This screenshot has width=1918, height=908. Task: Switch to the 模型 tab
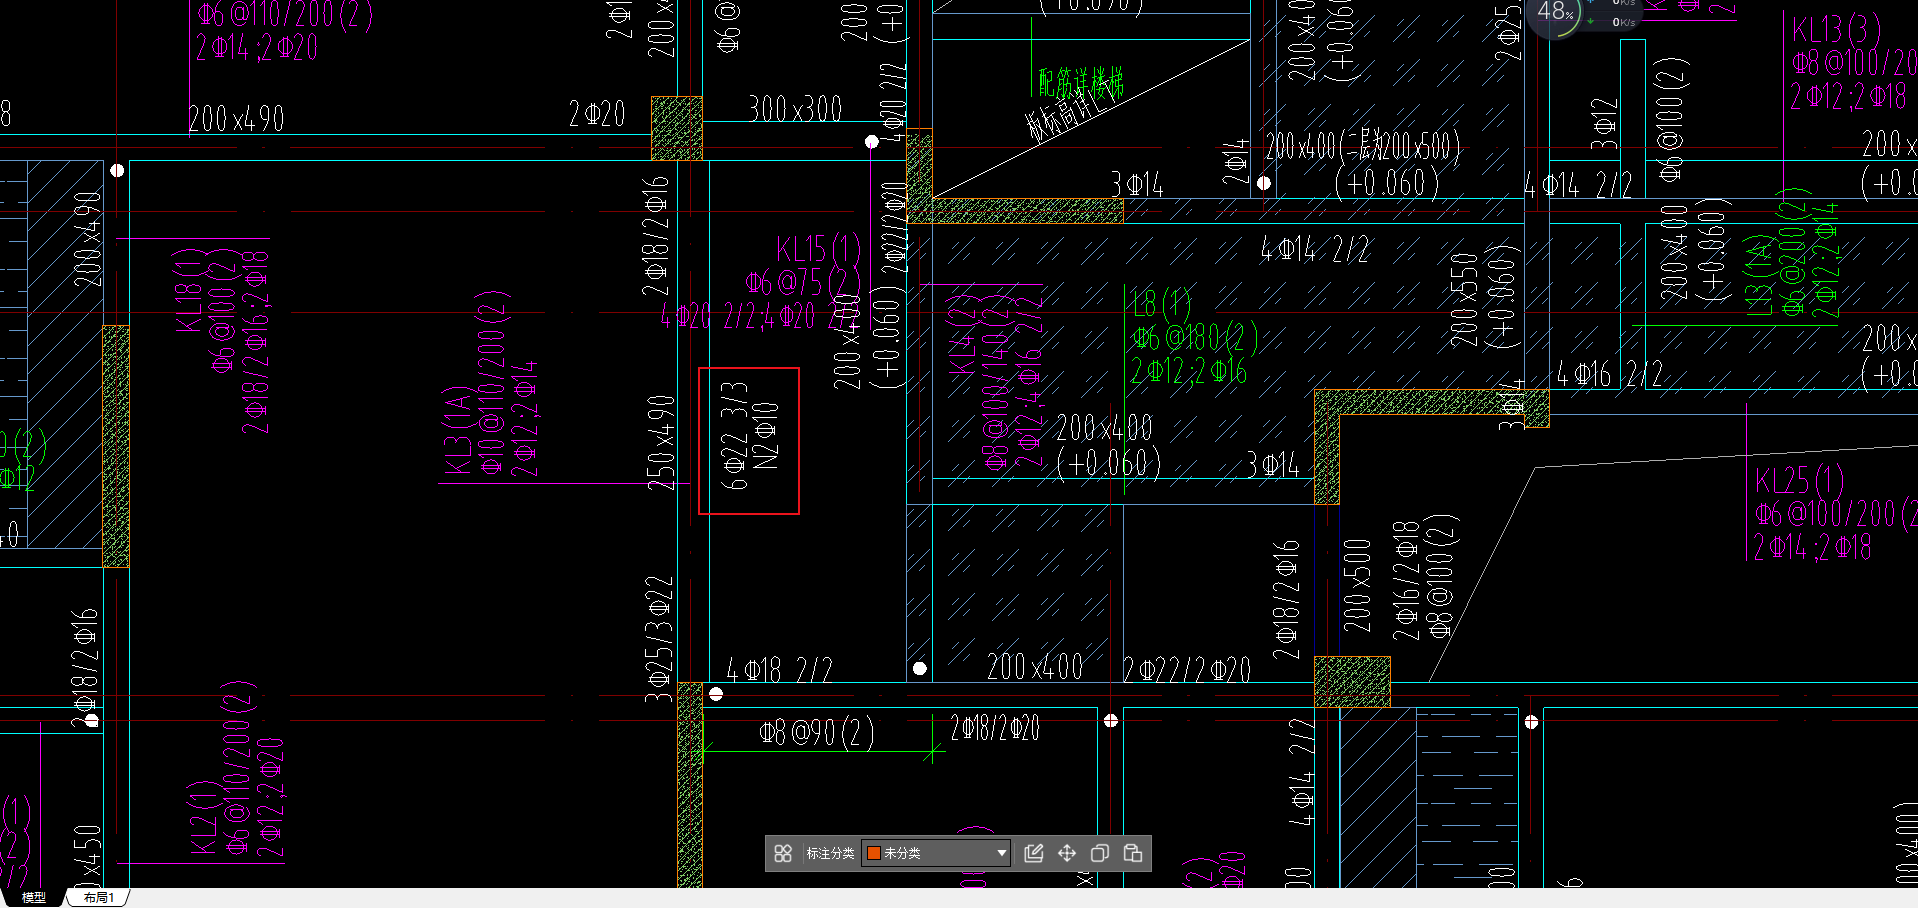34,897
